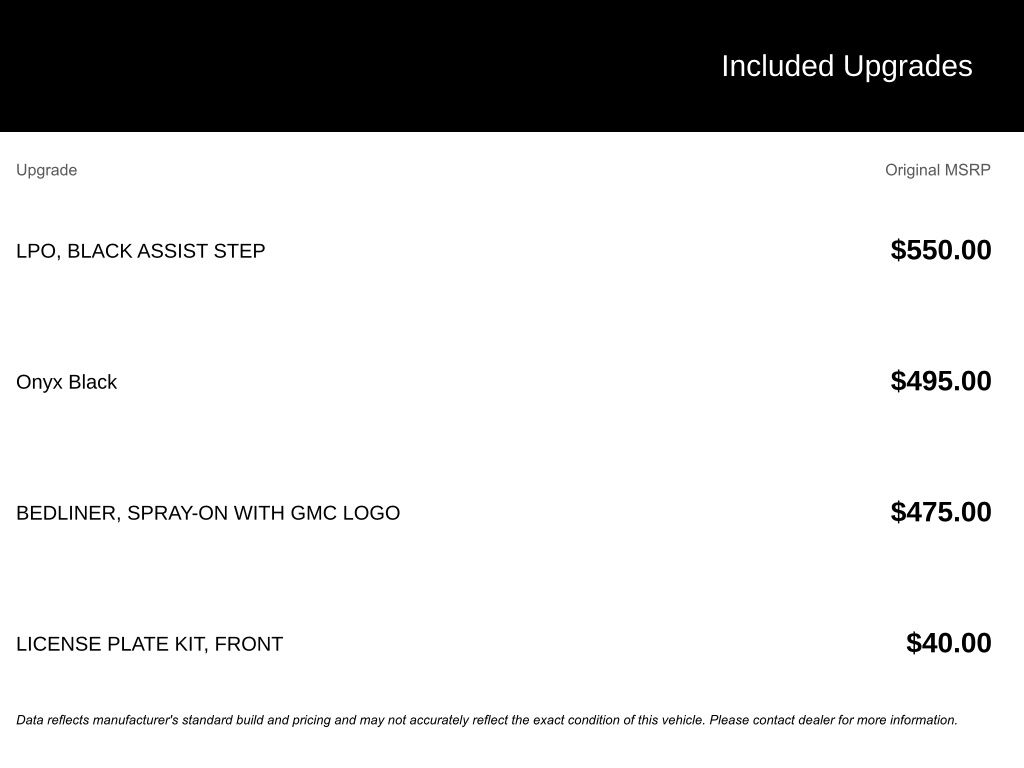Screen dimensions: 1024x768
Task: Click the $475.00 price
Action: [x=940, y=512]
